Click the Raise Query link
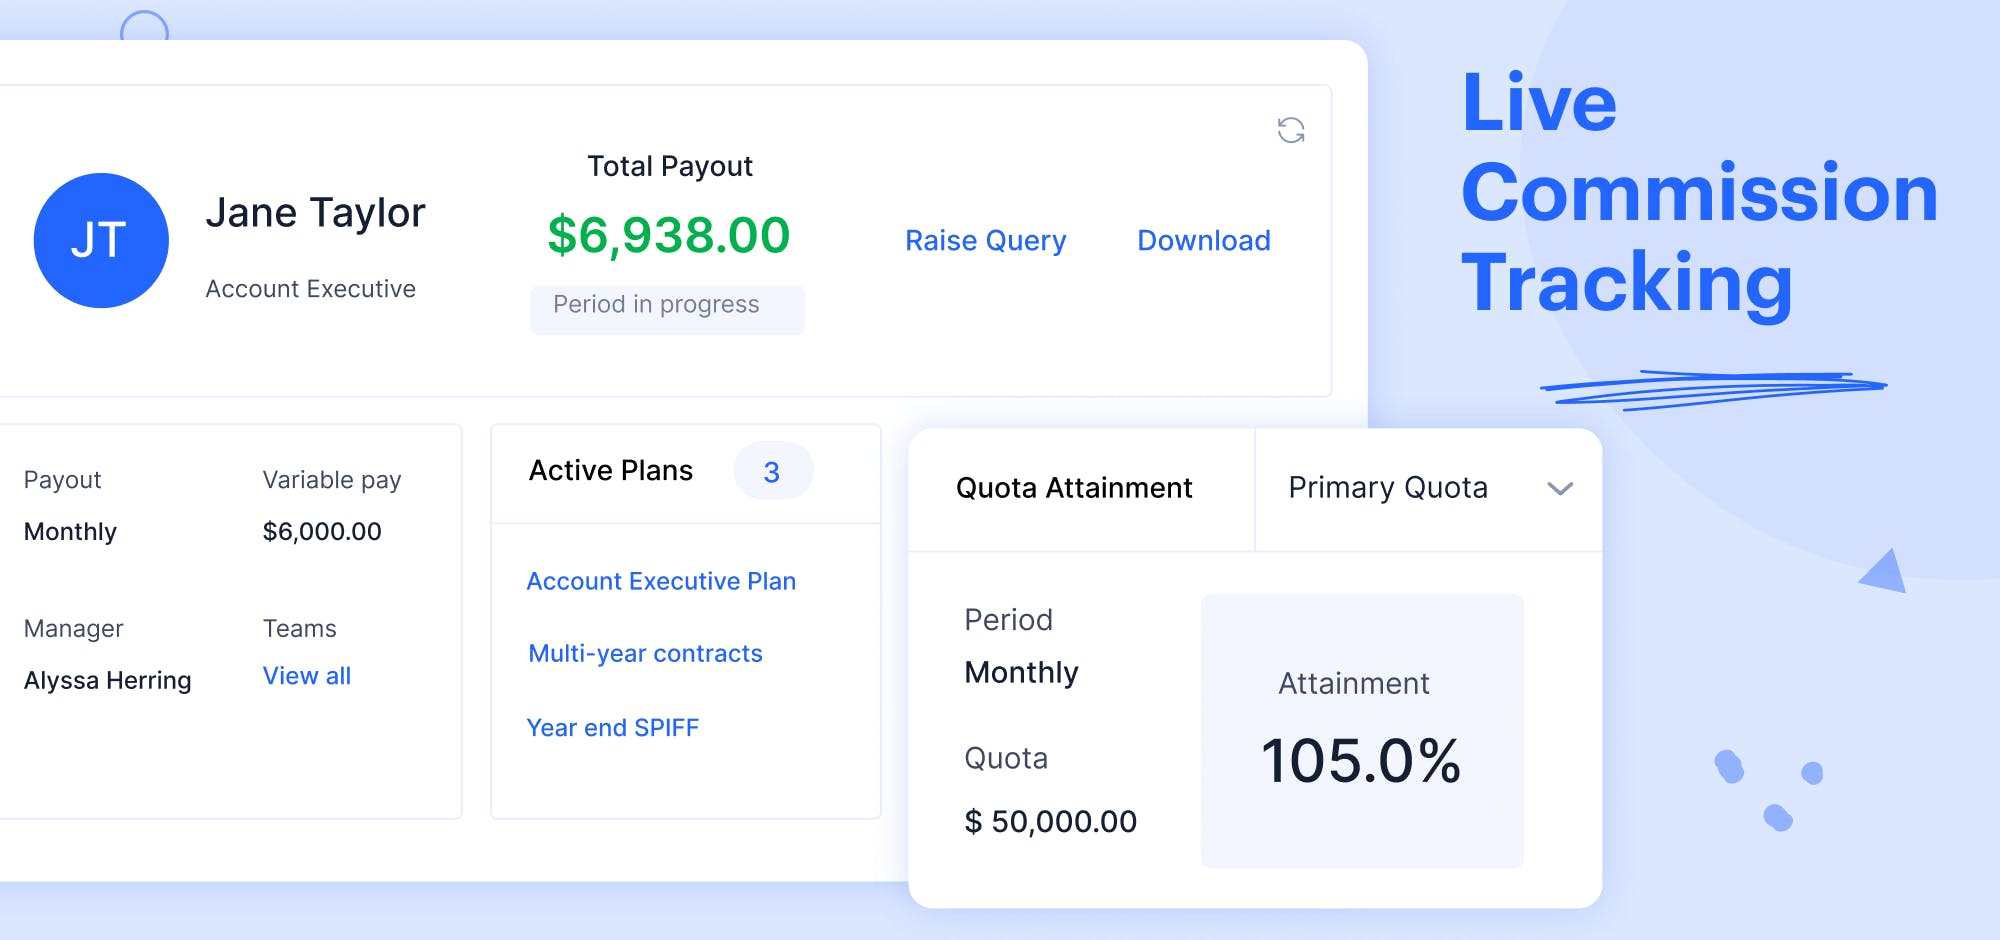Screen dimensions: 2000x940 985,241
